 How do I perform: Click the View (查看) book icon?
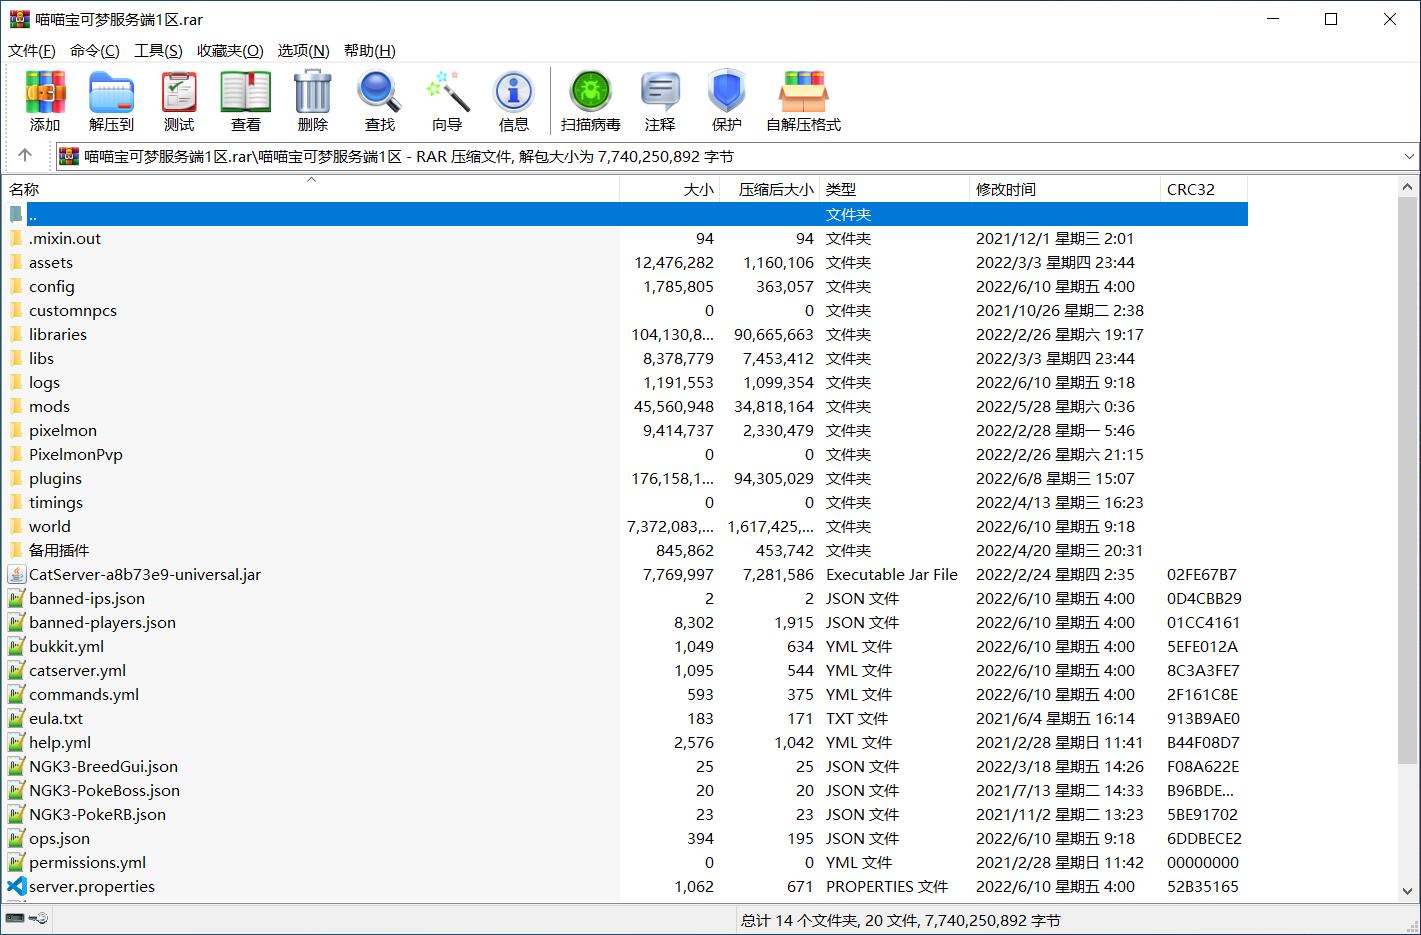(246, 92)
